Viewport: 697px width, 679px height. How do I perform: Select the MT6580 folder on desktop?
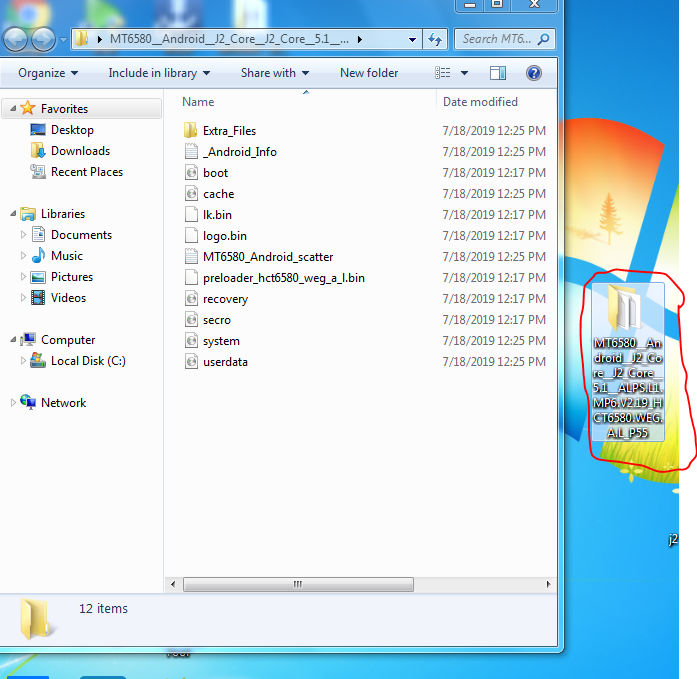point(627,361)
